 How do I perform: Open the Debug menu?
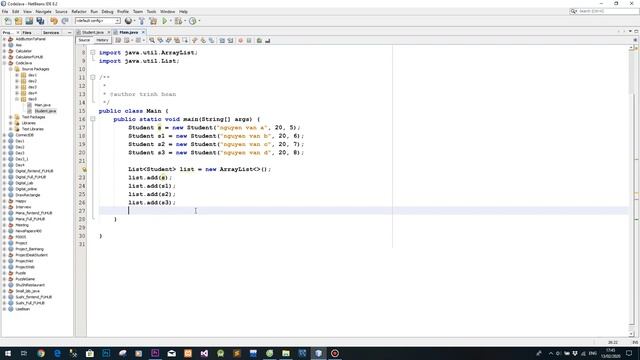(x=107, y=11)
